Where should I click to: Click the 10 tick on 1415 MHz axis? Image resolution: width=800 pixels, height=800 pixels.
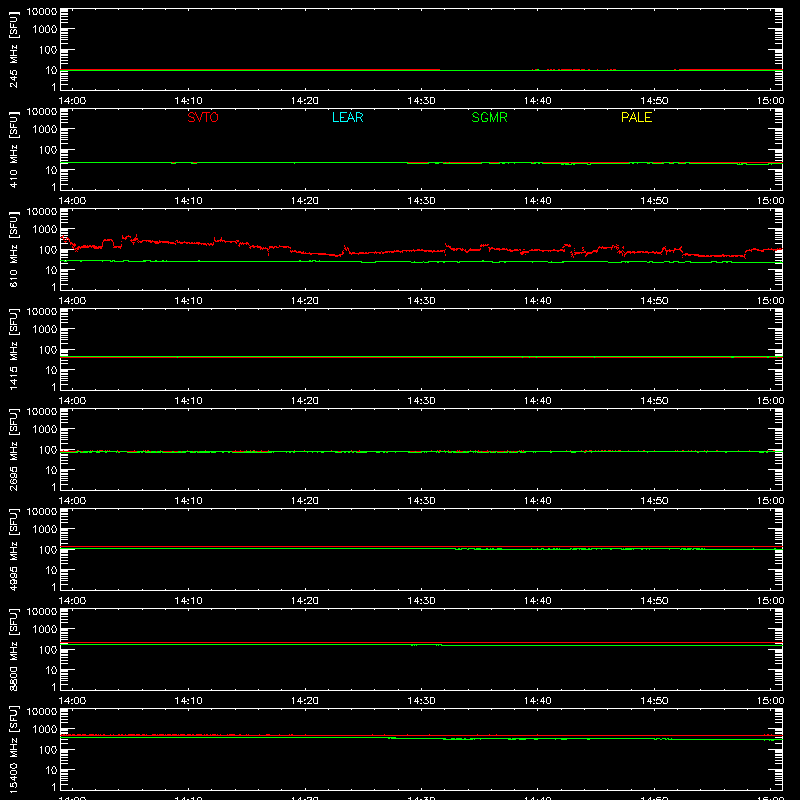pos(51,370)
